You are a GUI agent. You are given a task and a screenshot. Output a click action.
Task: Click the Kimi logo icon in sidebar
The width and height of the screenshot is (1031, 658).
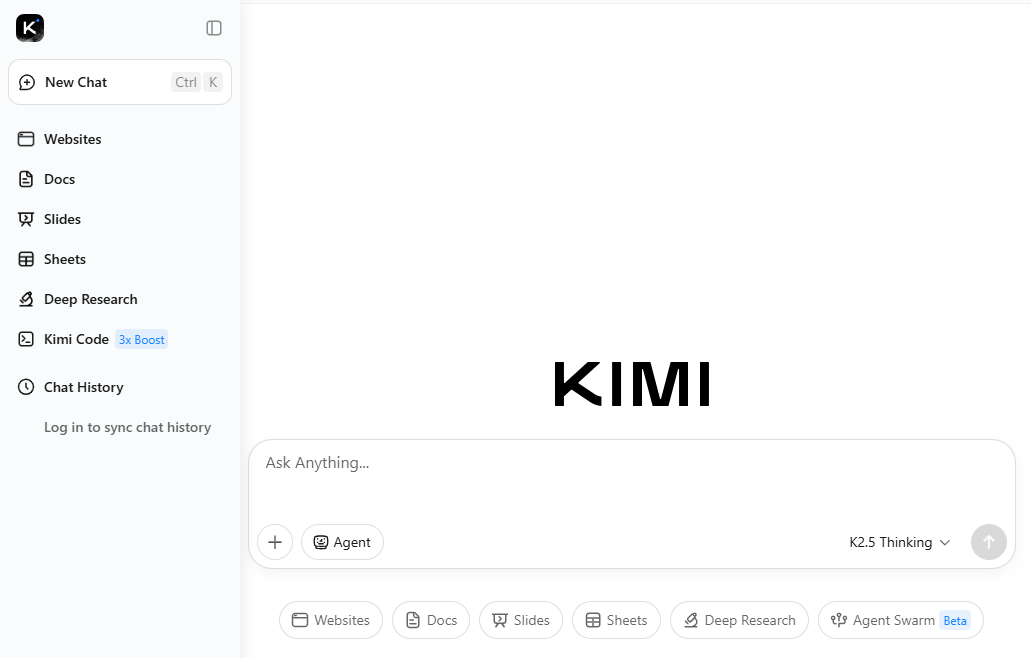pos(30,28)
